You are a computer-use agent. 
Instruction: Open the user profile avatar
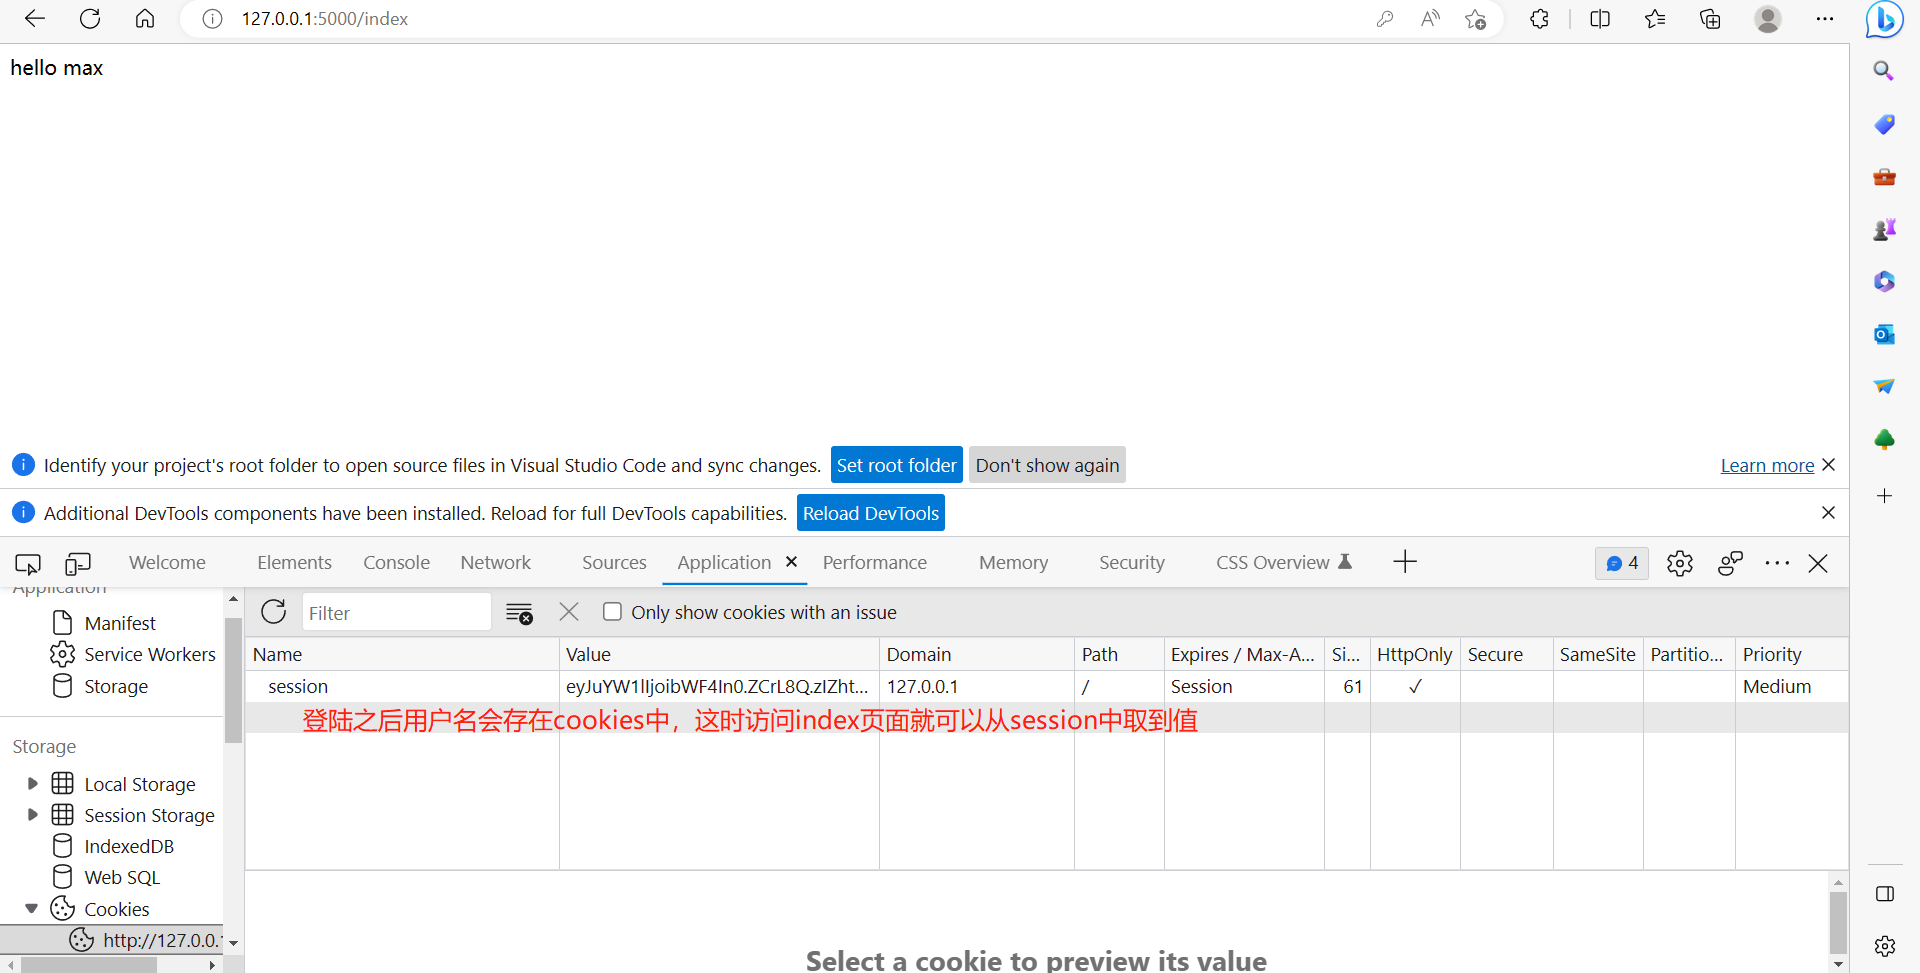click(1768, 19)
